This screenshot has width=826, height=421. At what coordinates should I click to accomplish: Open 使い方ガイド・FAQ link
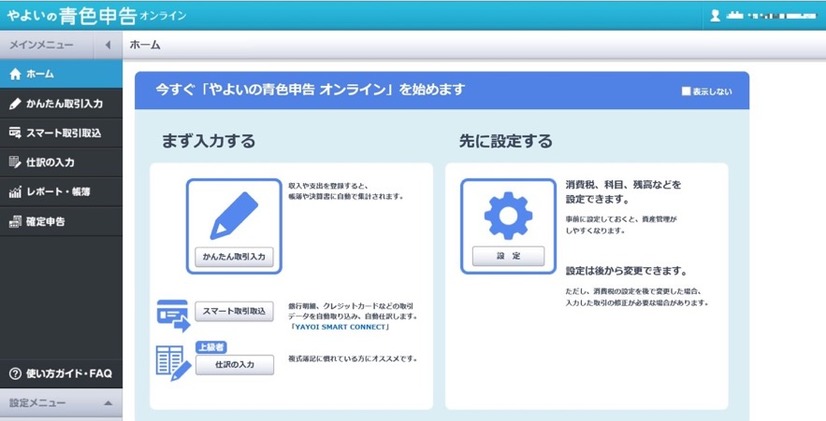point(61,374)
